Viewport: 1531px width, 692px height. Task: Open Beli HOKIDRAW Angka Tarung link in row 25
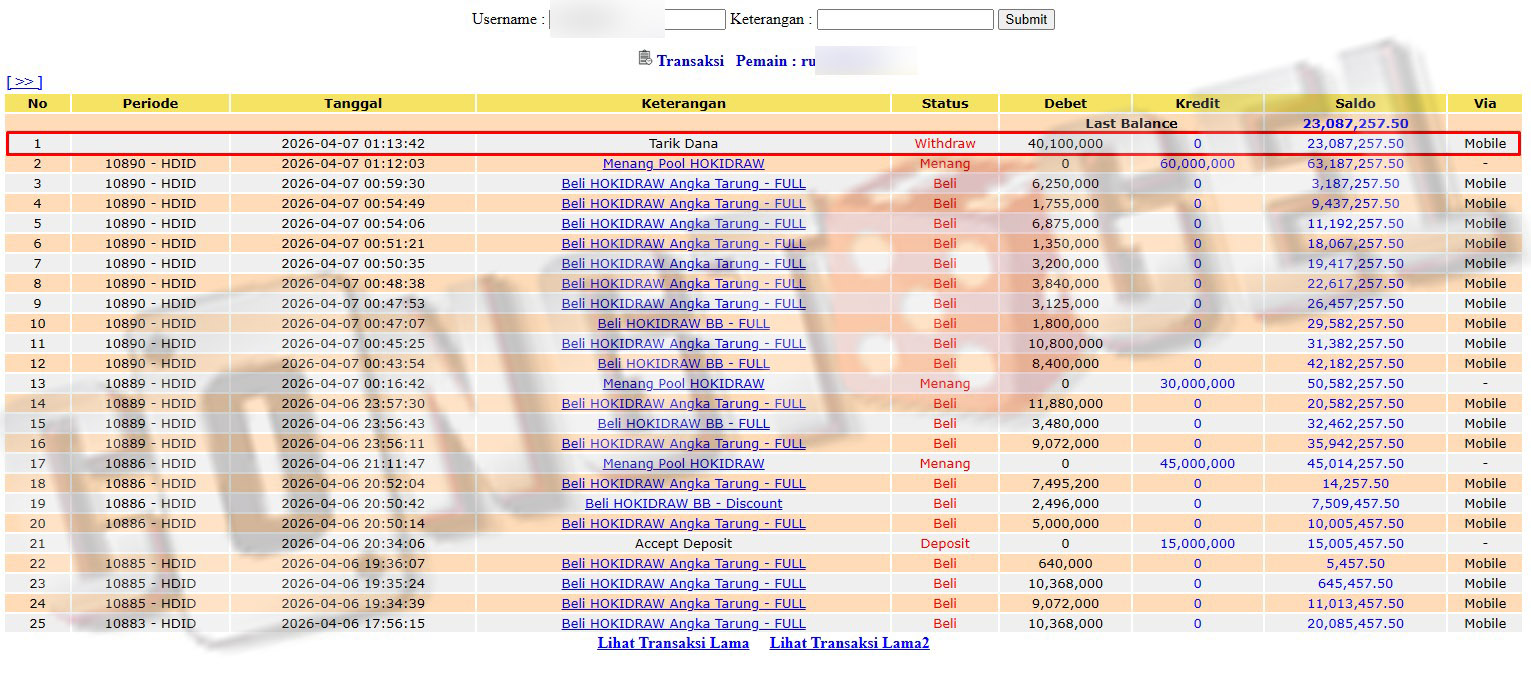point(683,623)
